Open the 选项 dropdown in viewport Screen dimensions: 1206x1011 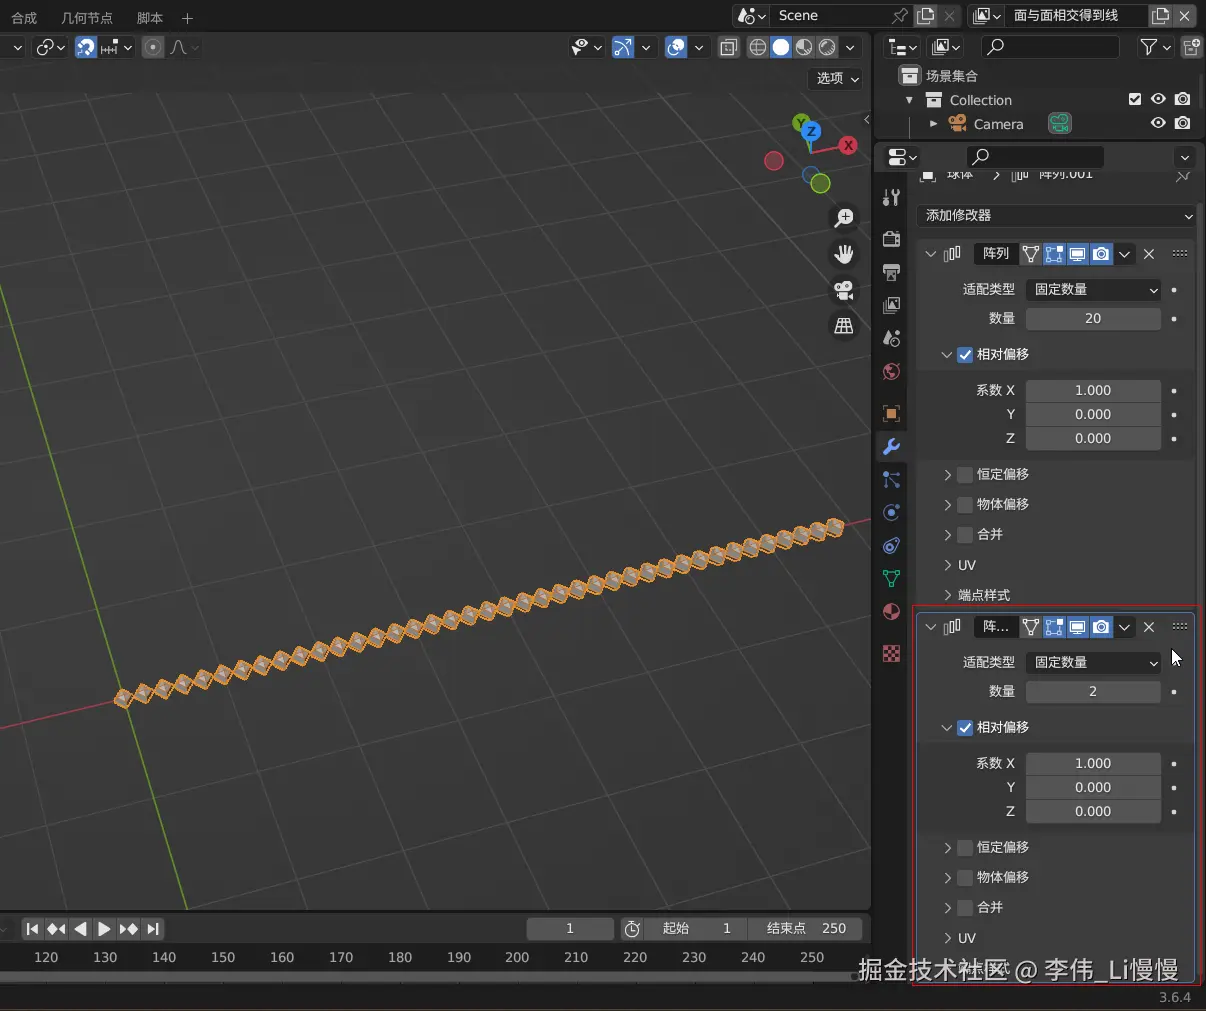(836, 78)
